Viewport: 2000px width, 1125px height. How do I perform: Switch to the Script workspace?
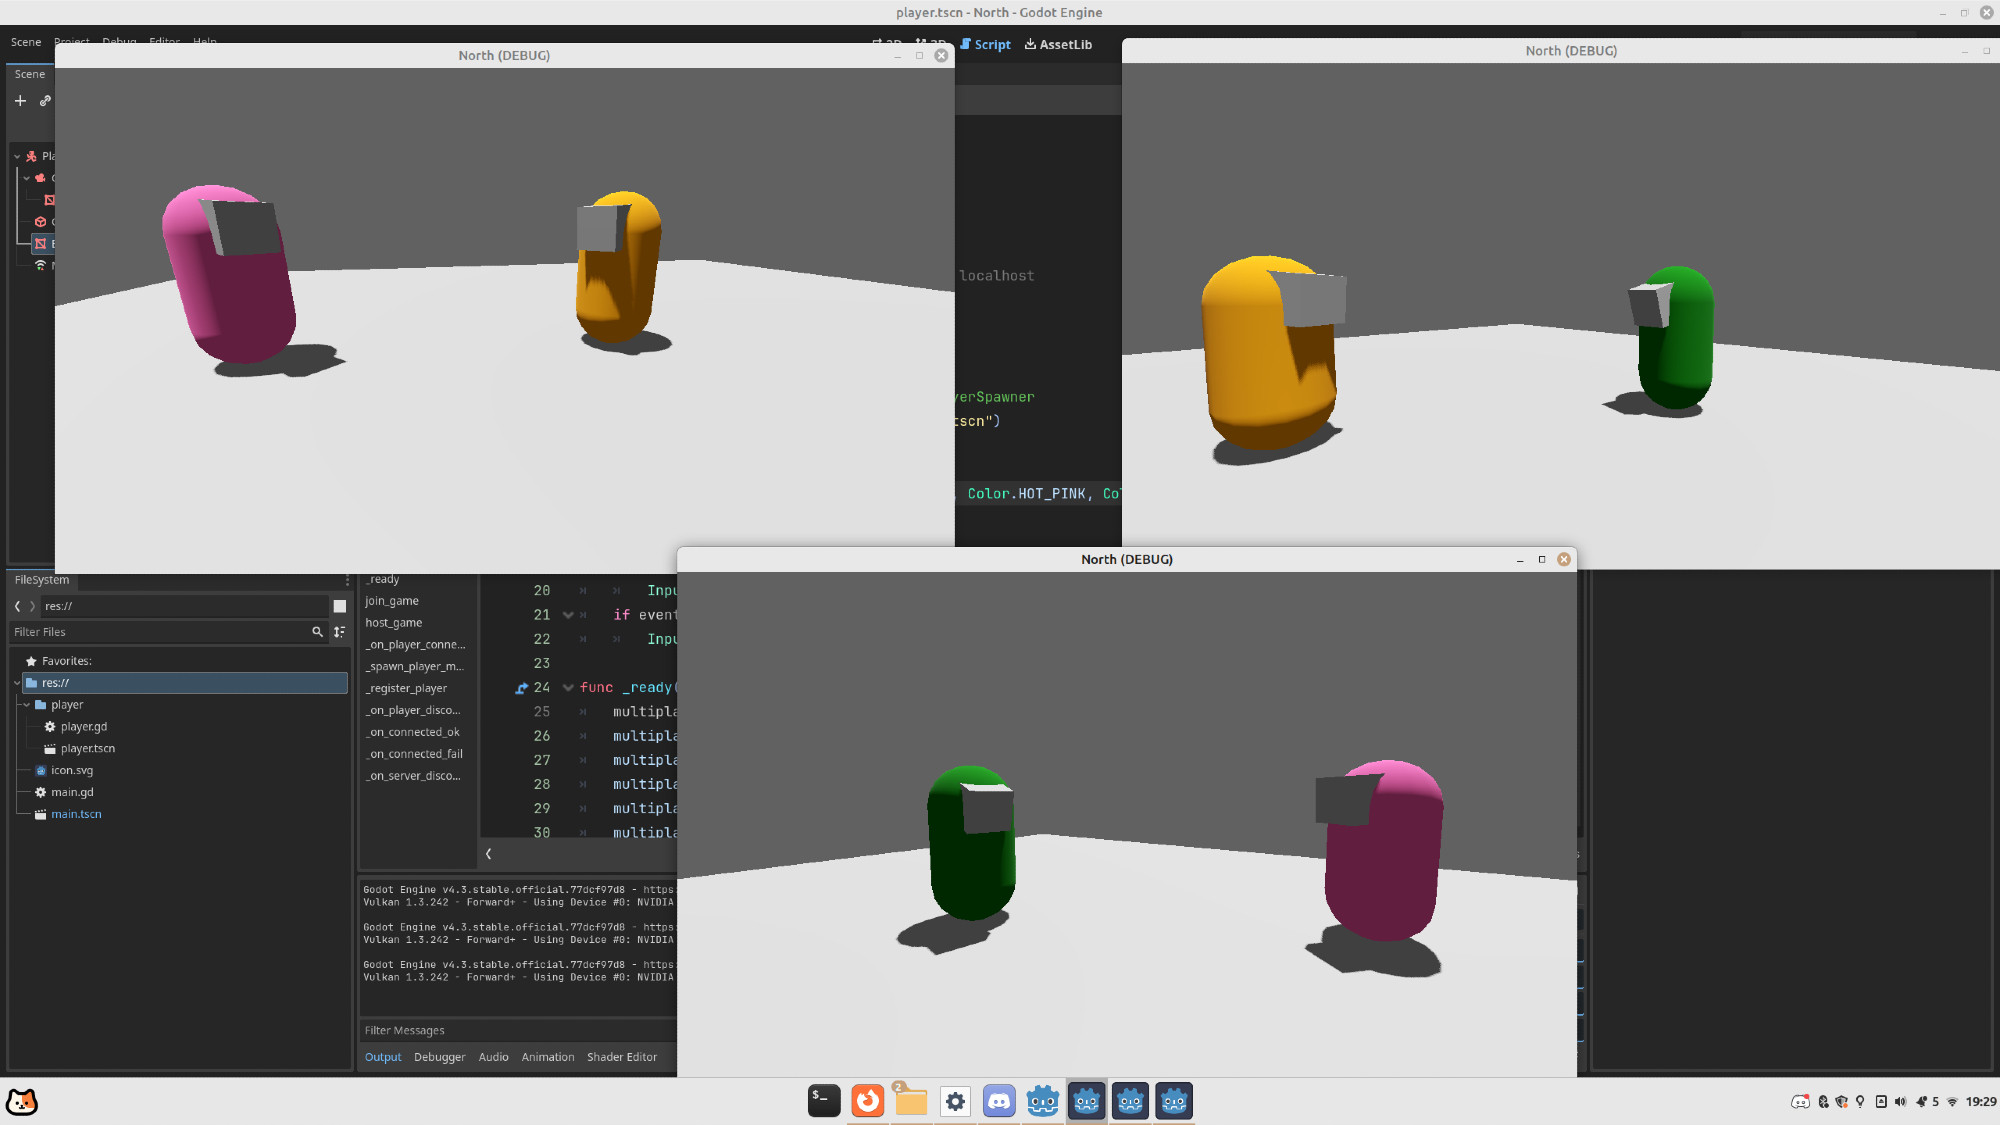point(986,45)
